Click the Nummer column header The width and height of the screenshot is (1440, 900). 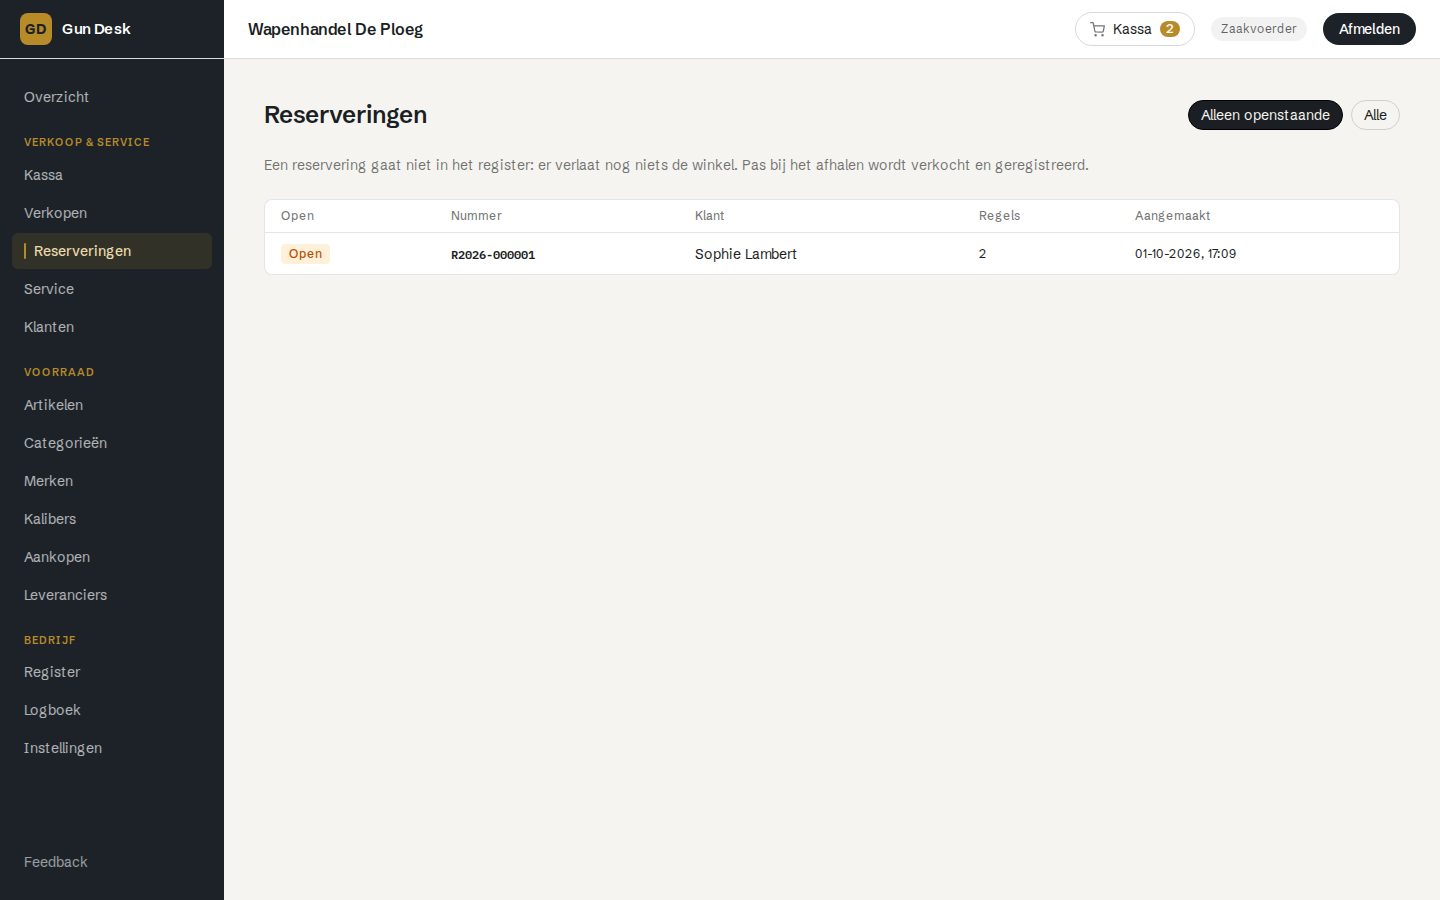click(476, 216)
